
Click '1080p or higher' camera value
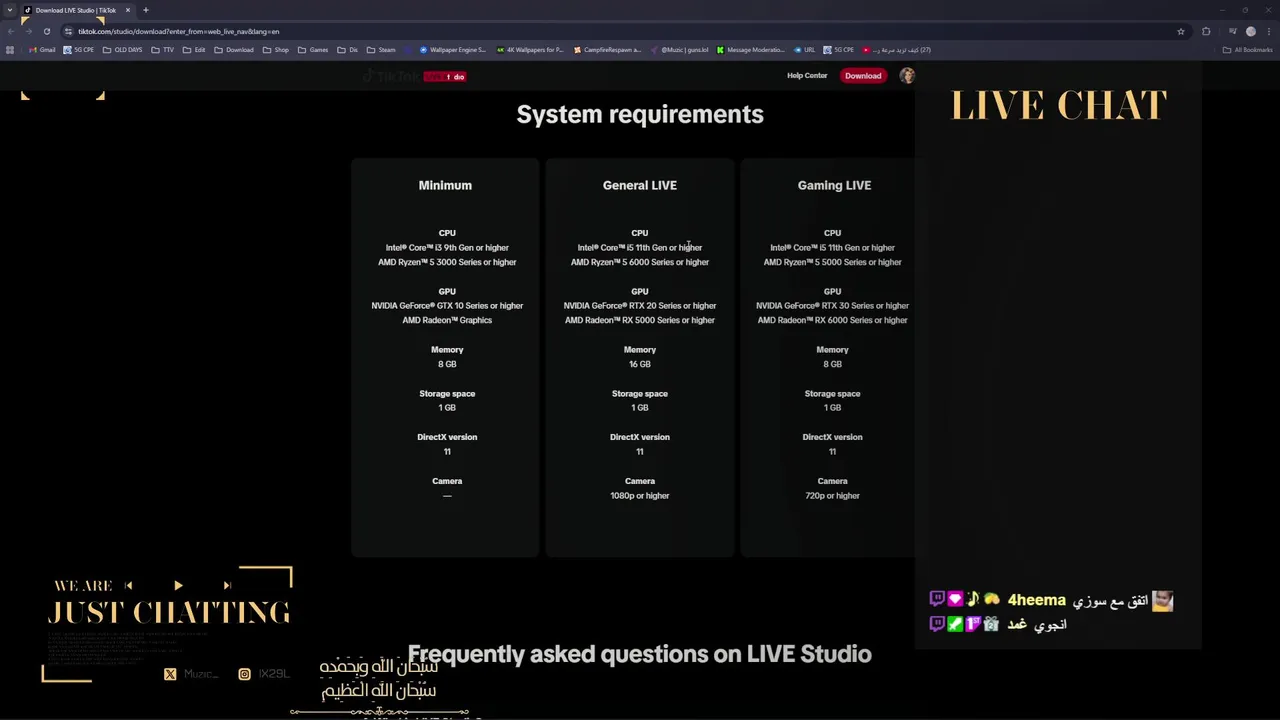point(640,496)
